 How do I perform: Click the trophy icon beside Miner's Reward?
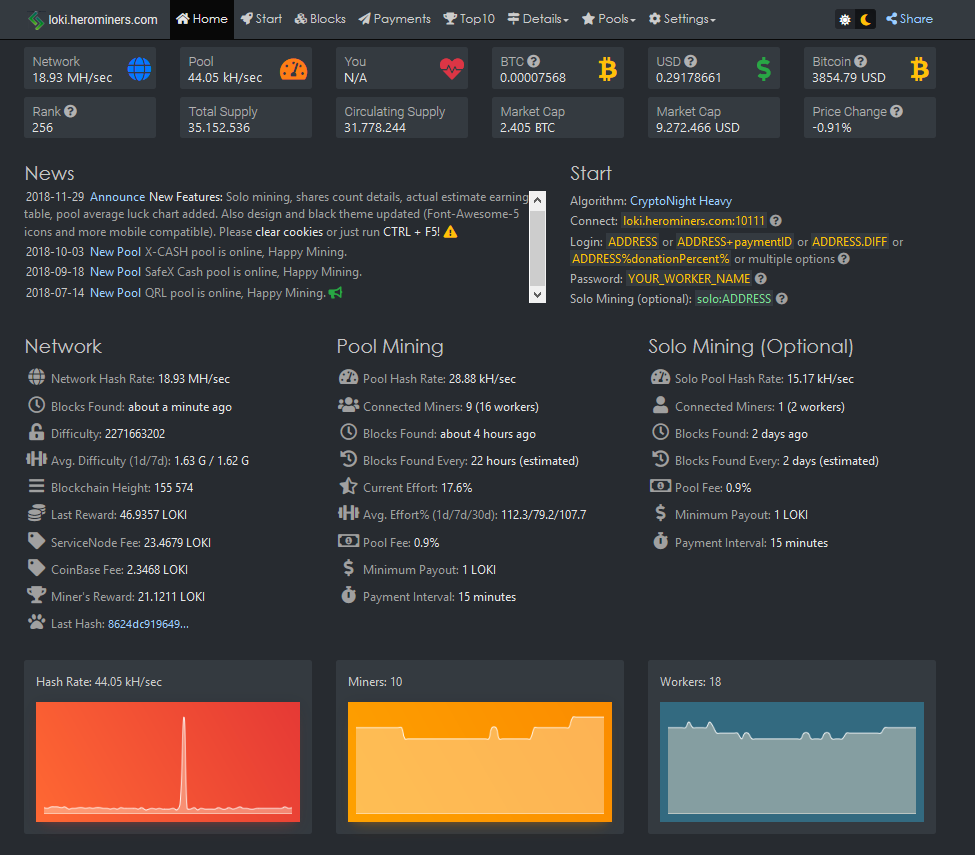pyautogui.click(x=37, y=595)
